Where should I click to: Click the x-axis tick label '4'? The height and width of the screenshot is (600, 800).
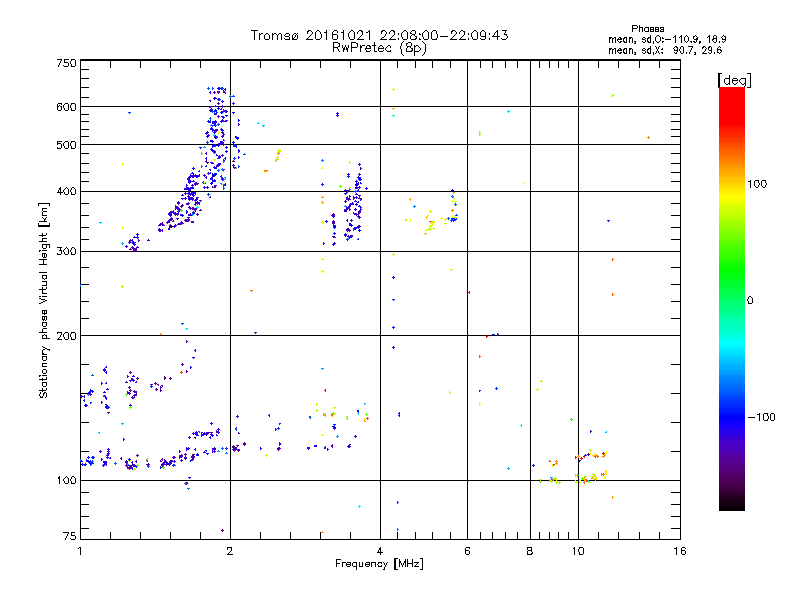point(380,551)
